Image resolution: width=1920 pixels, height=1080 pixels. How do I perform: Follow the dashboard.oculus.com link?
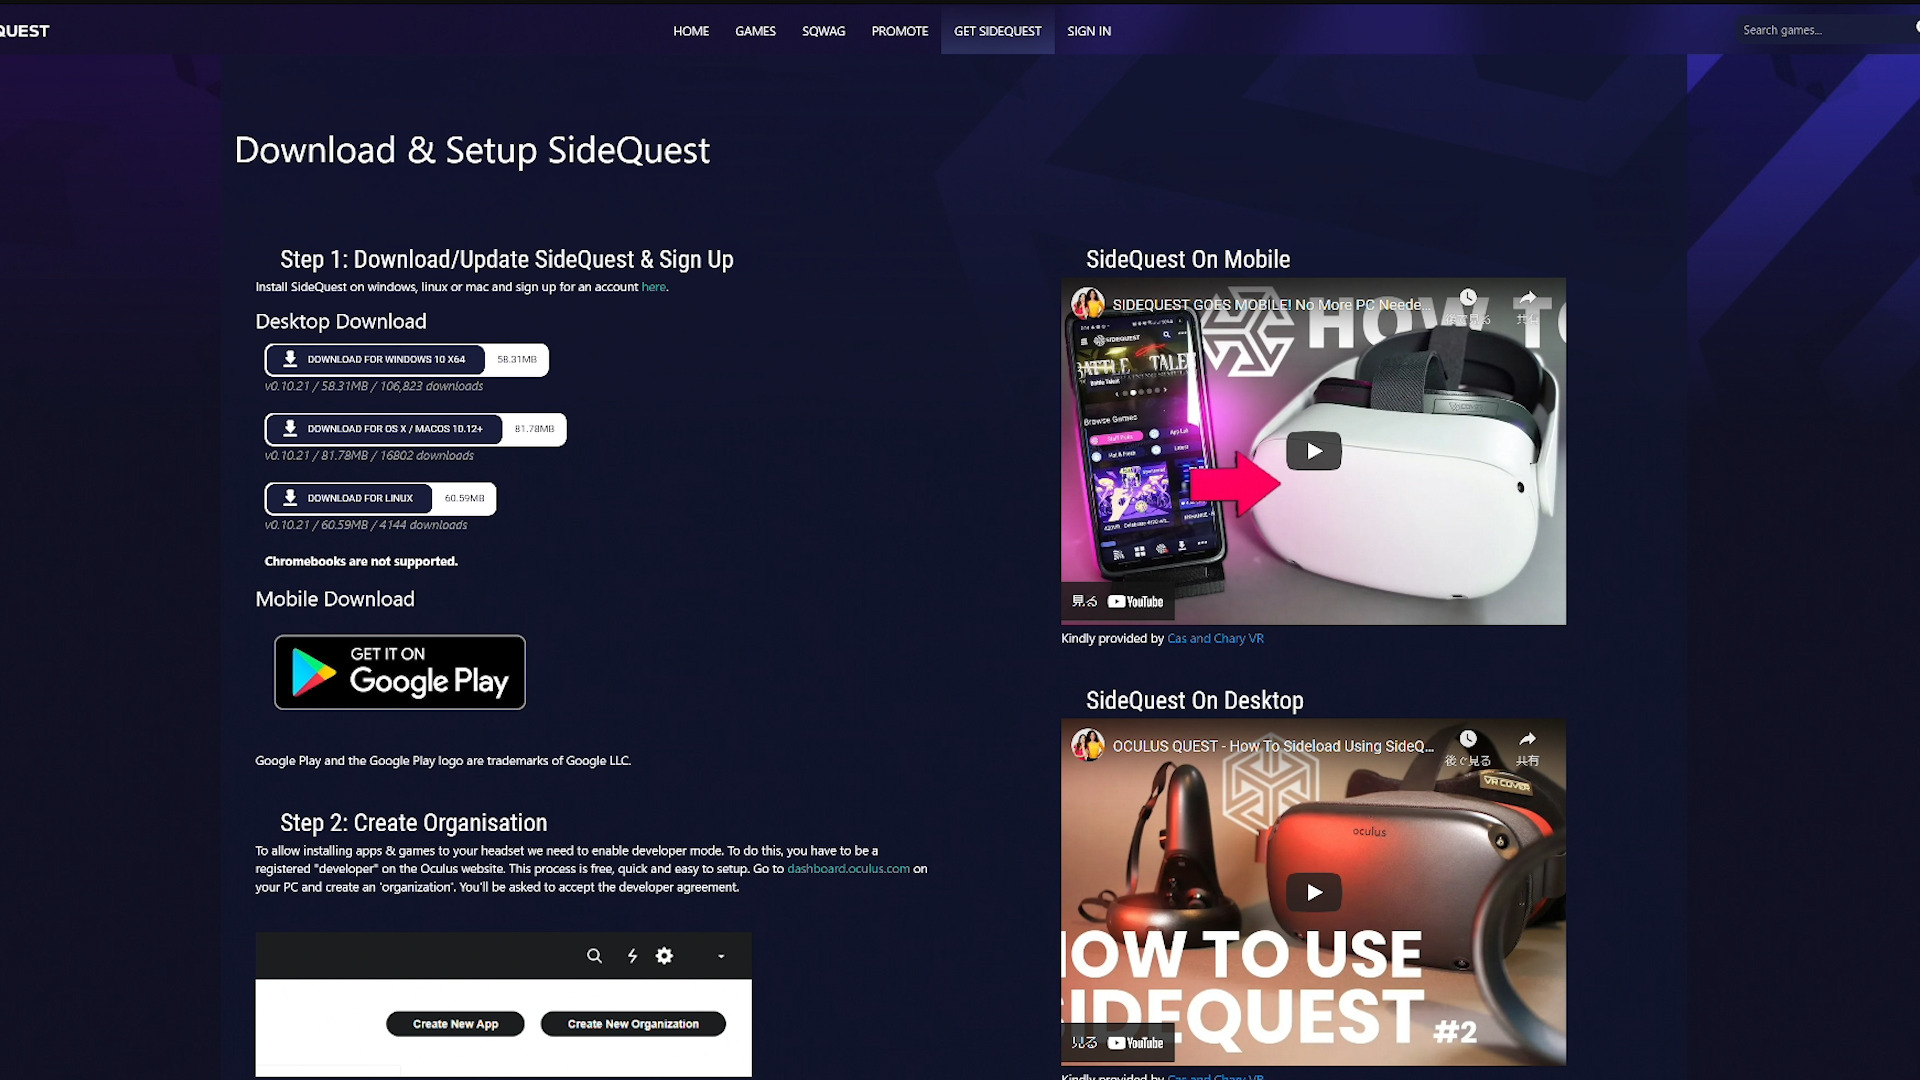(x=848, y=869)
